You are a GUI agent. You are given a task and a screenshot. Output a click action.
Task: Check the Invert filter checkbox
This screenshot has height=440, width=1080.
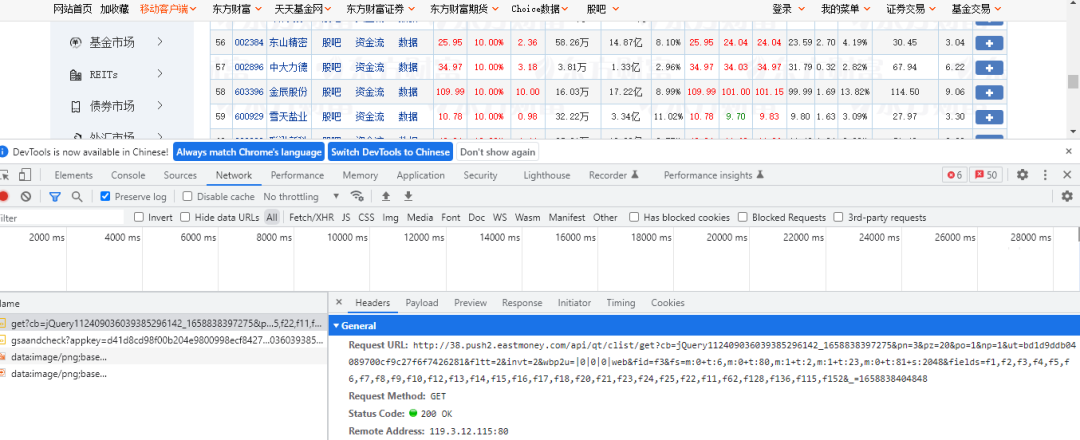pyautogui.click(x=138, y=218)
